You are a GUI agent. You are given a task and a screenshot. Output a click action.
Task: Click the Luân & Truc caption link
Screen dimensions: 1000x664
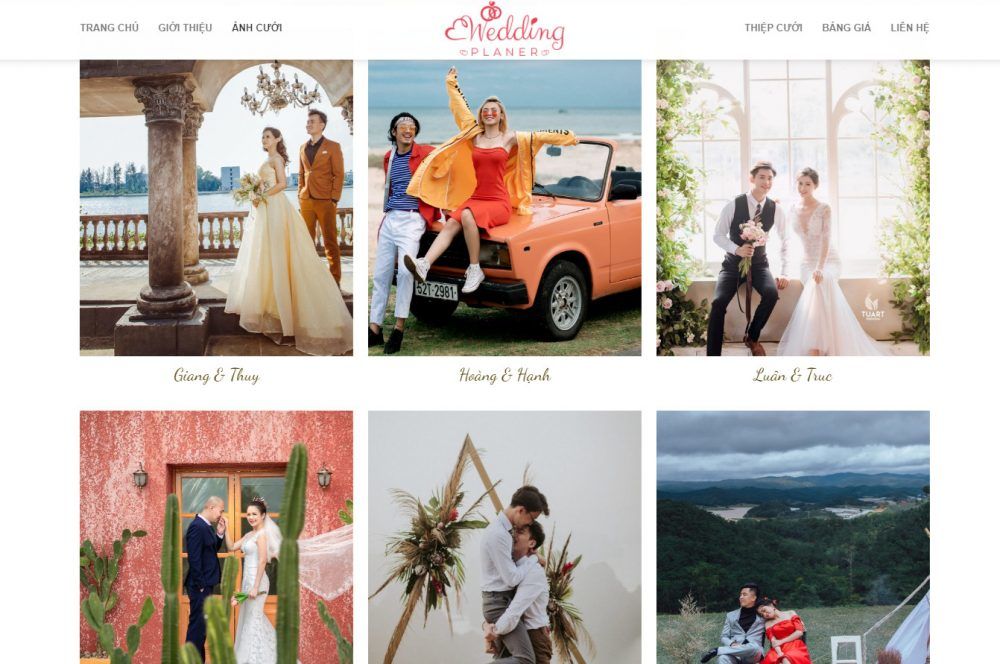793,376
